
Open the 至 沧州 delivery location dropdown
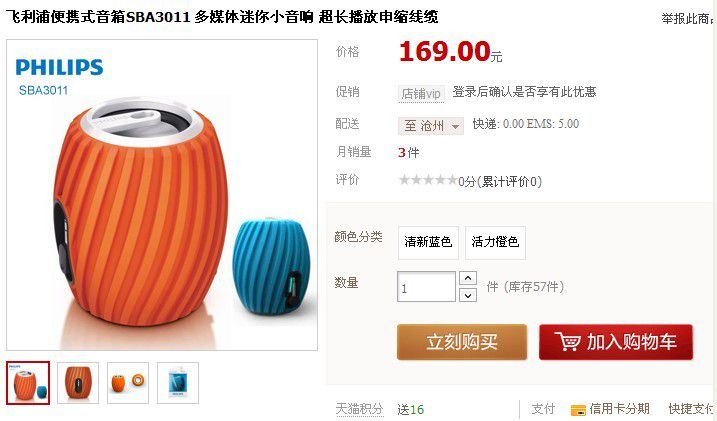tap(431, 126)
